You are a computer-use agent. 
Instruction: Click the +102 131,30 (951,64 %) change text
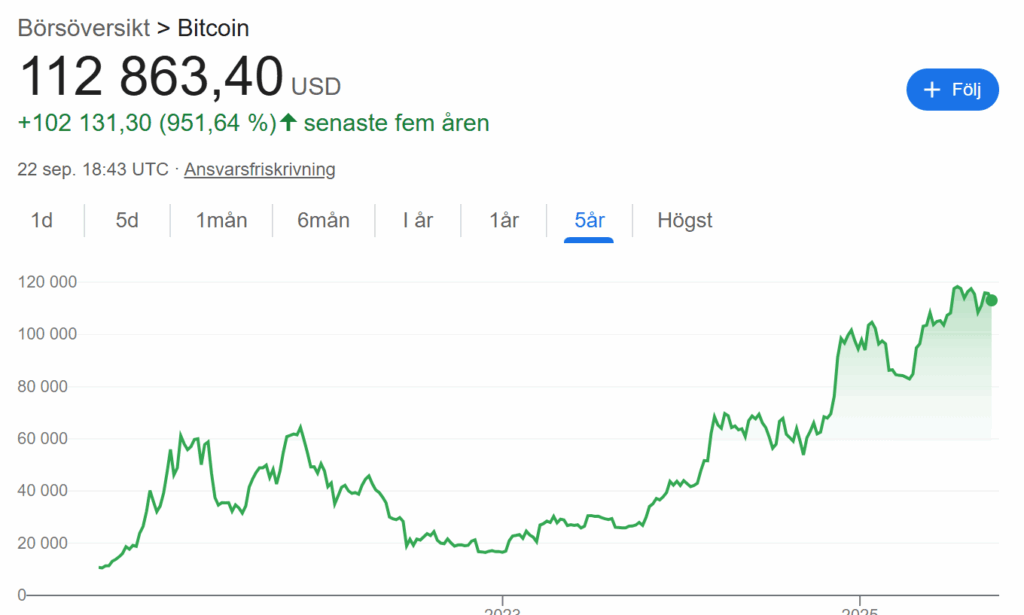[x=146, y=123]
